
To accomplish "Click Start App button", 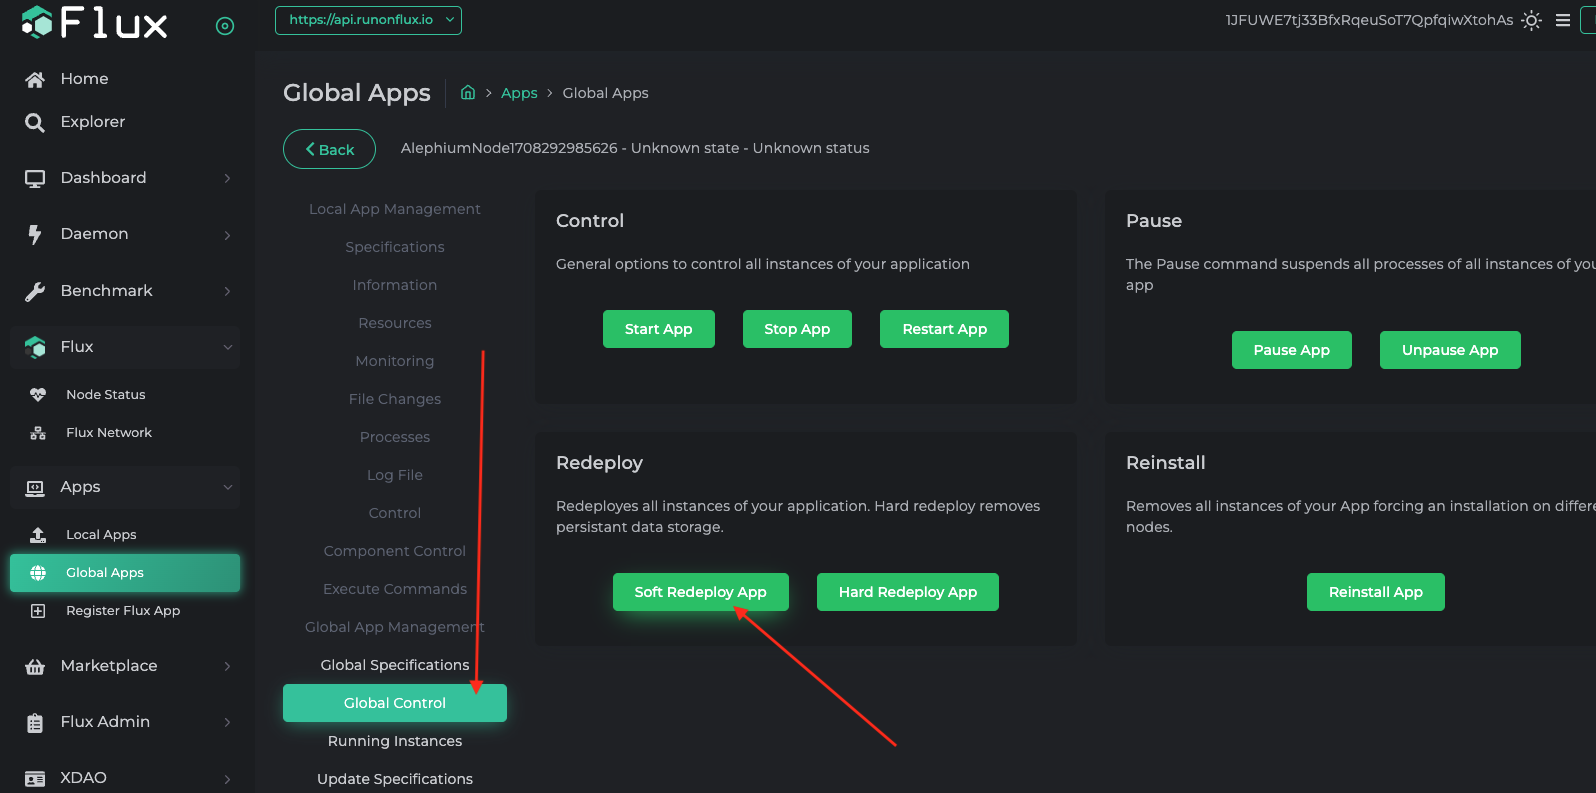I will coord(658,329).
